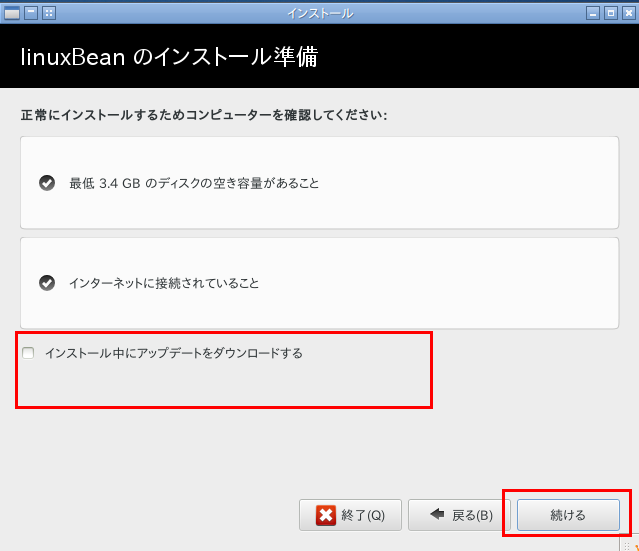
Task: Maximize the インストール window
Action: (x=611, y=13)
